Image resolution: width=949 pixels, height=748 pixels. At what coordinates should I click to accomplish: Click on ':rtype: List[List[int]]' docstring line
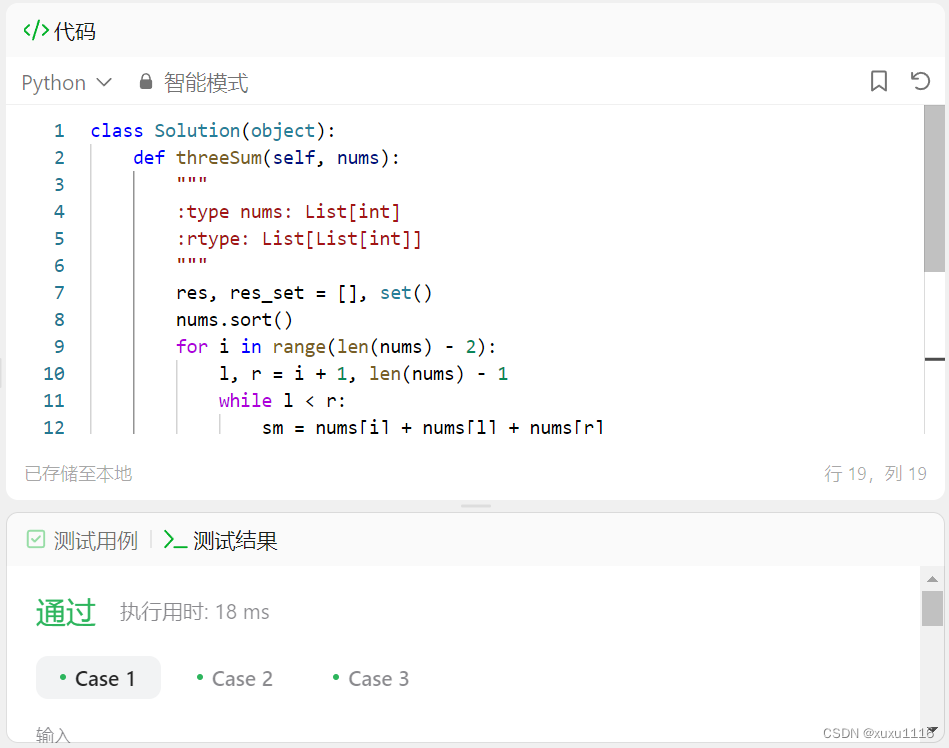(x=299, y=239)
